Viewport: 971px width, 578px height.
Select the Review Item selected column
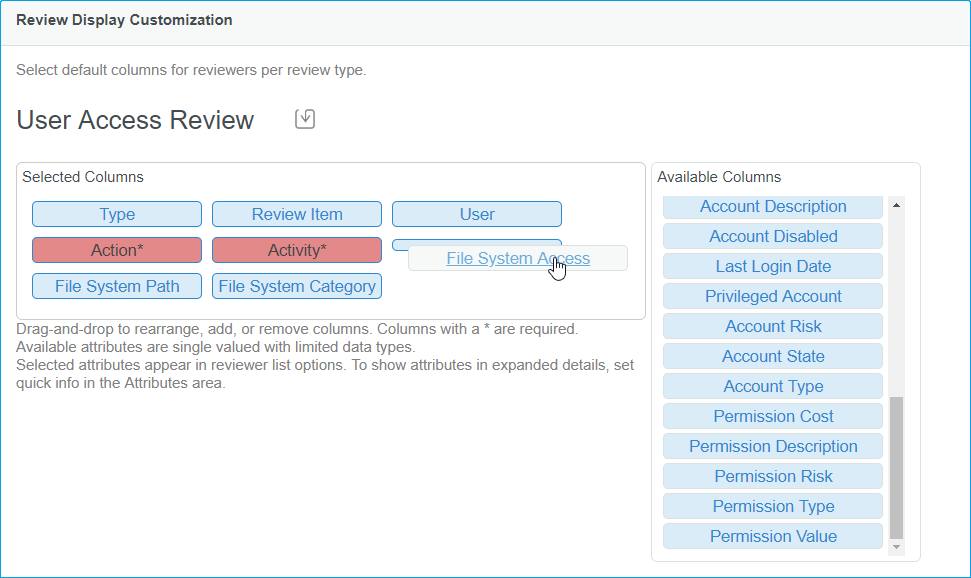(x=297, y=214)
